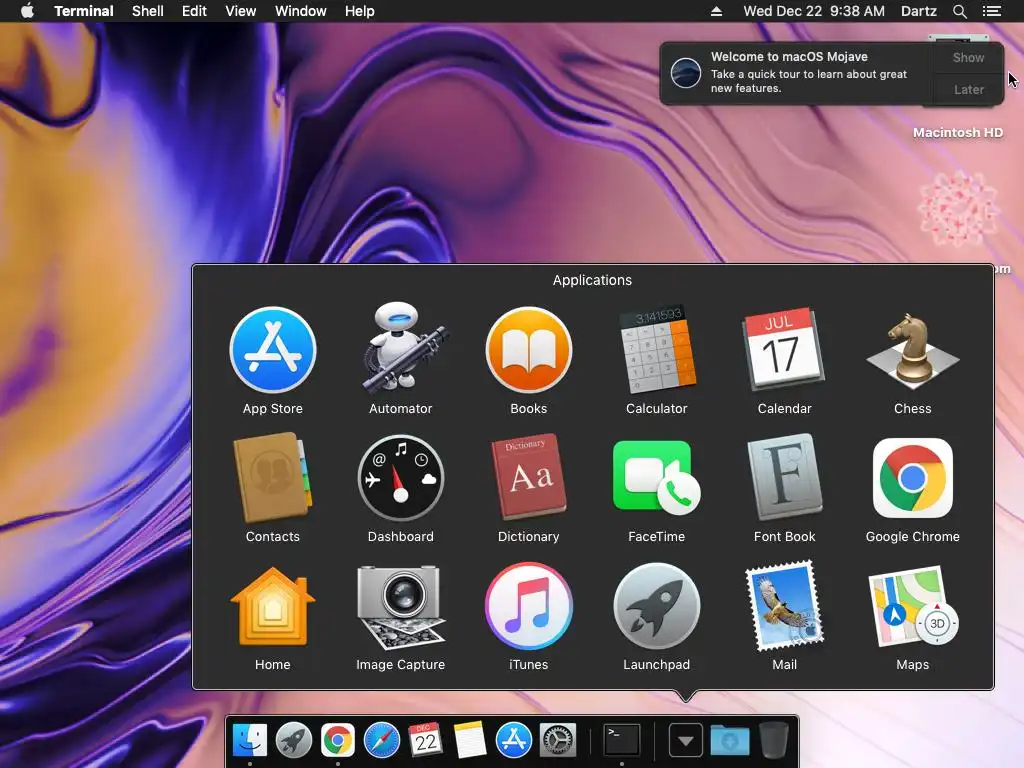Open the Terminal menu
The height and width of the screenshot is (768, 1024).
(x=84, y=11)
